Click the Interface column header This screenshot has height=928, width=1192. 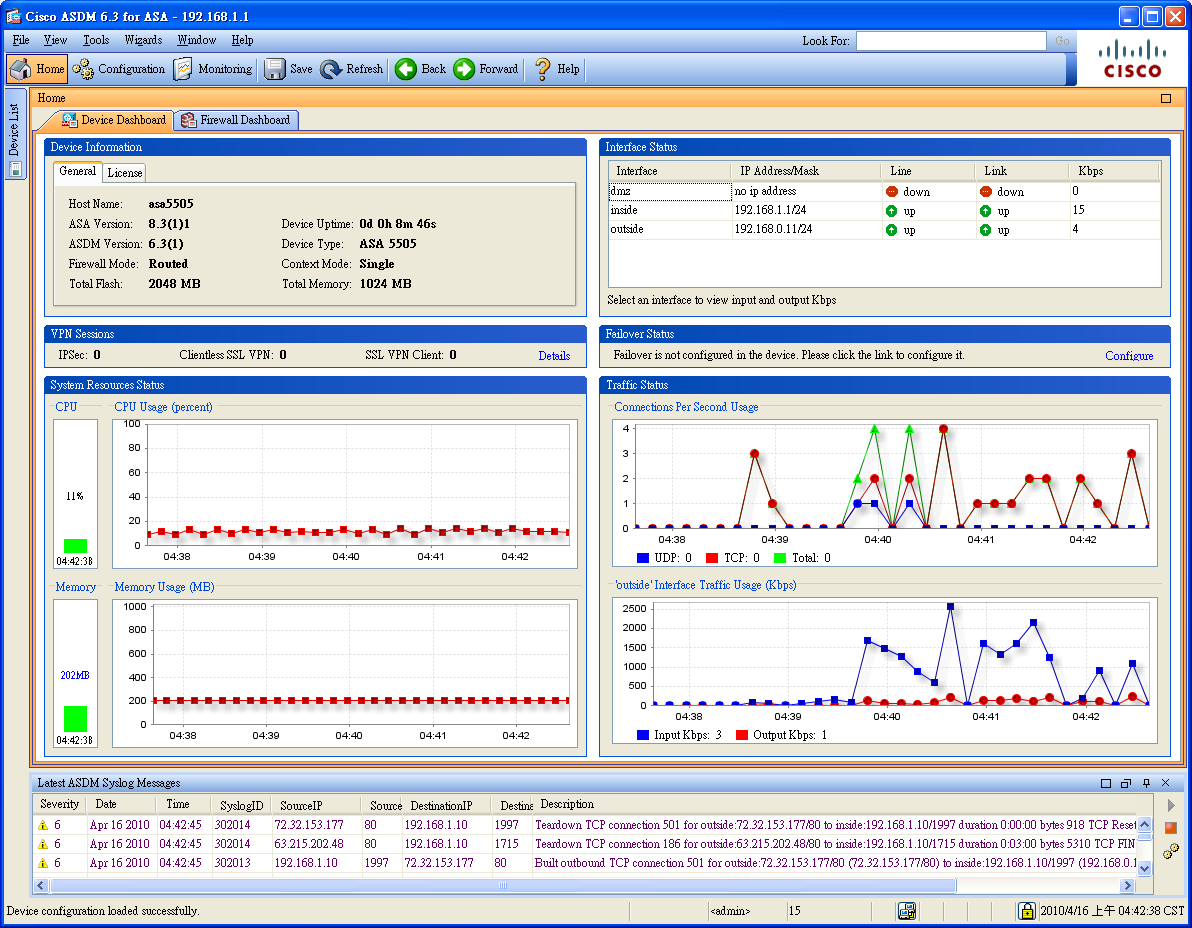670,171
